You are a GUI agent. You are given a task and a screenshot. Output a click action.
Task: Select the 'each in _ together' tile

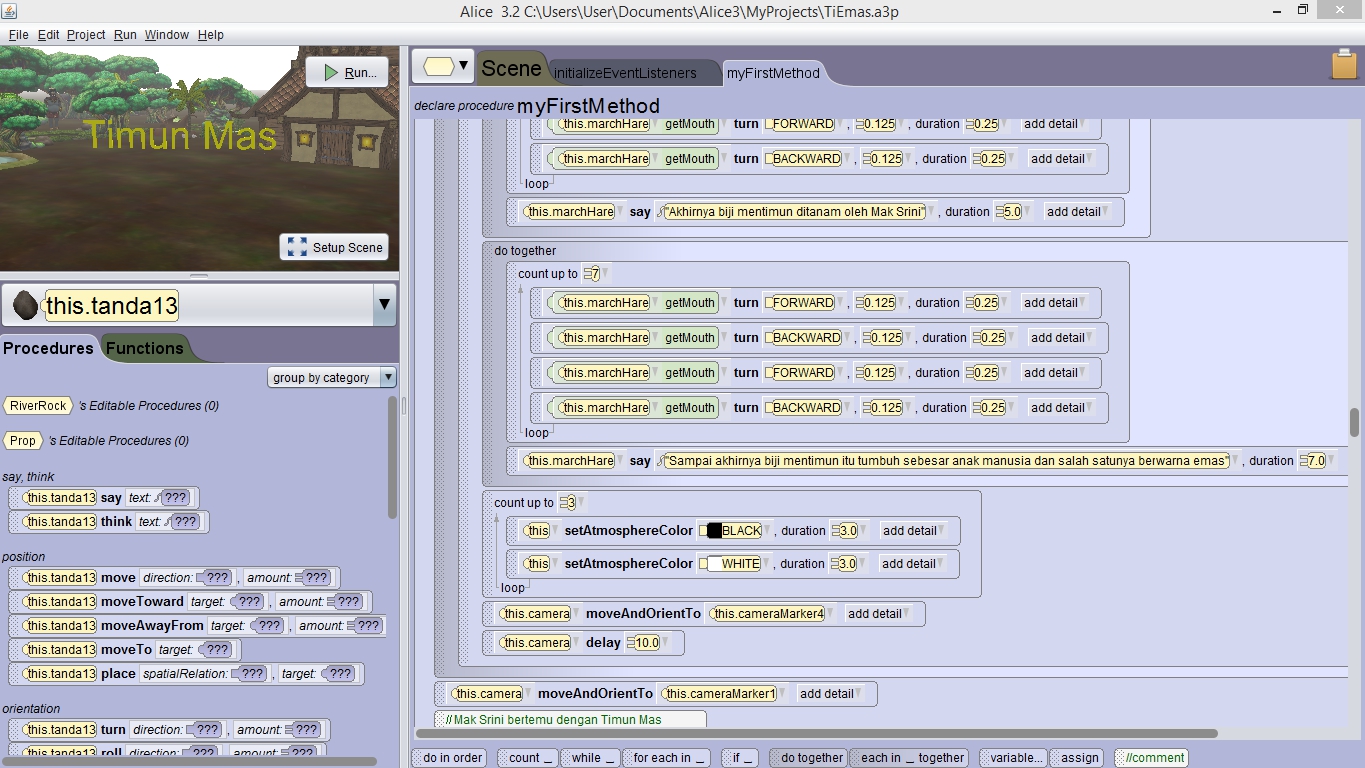pyautogui.click(x=910, y=757)
